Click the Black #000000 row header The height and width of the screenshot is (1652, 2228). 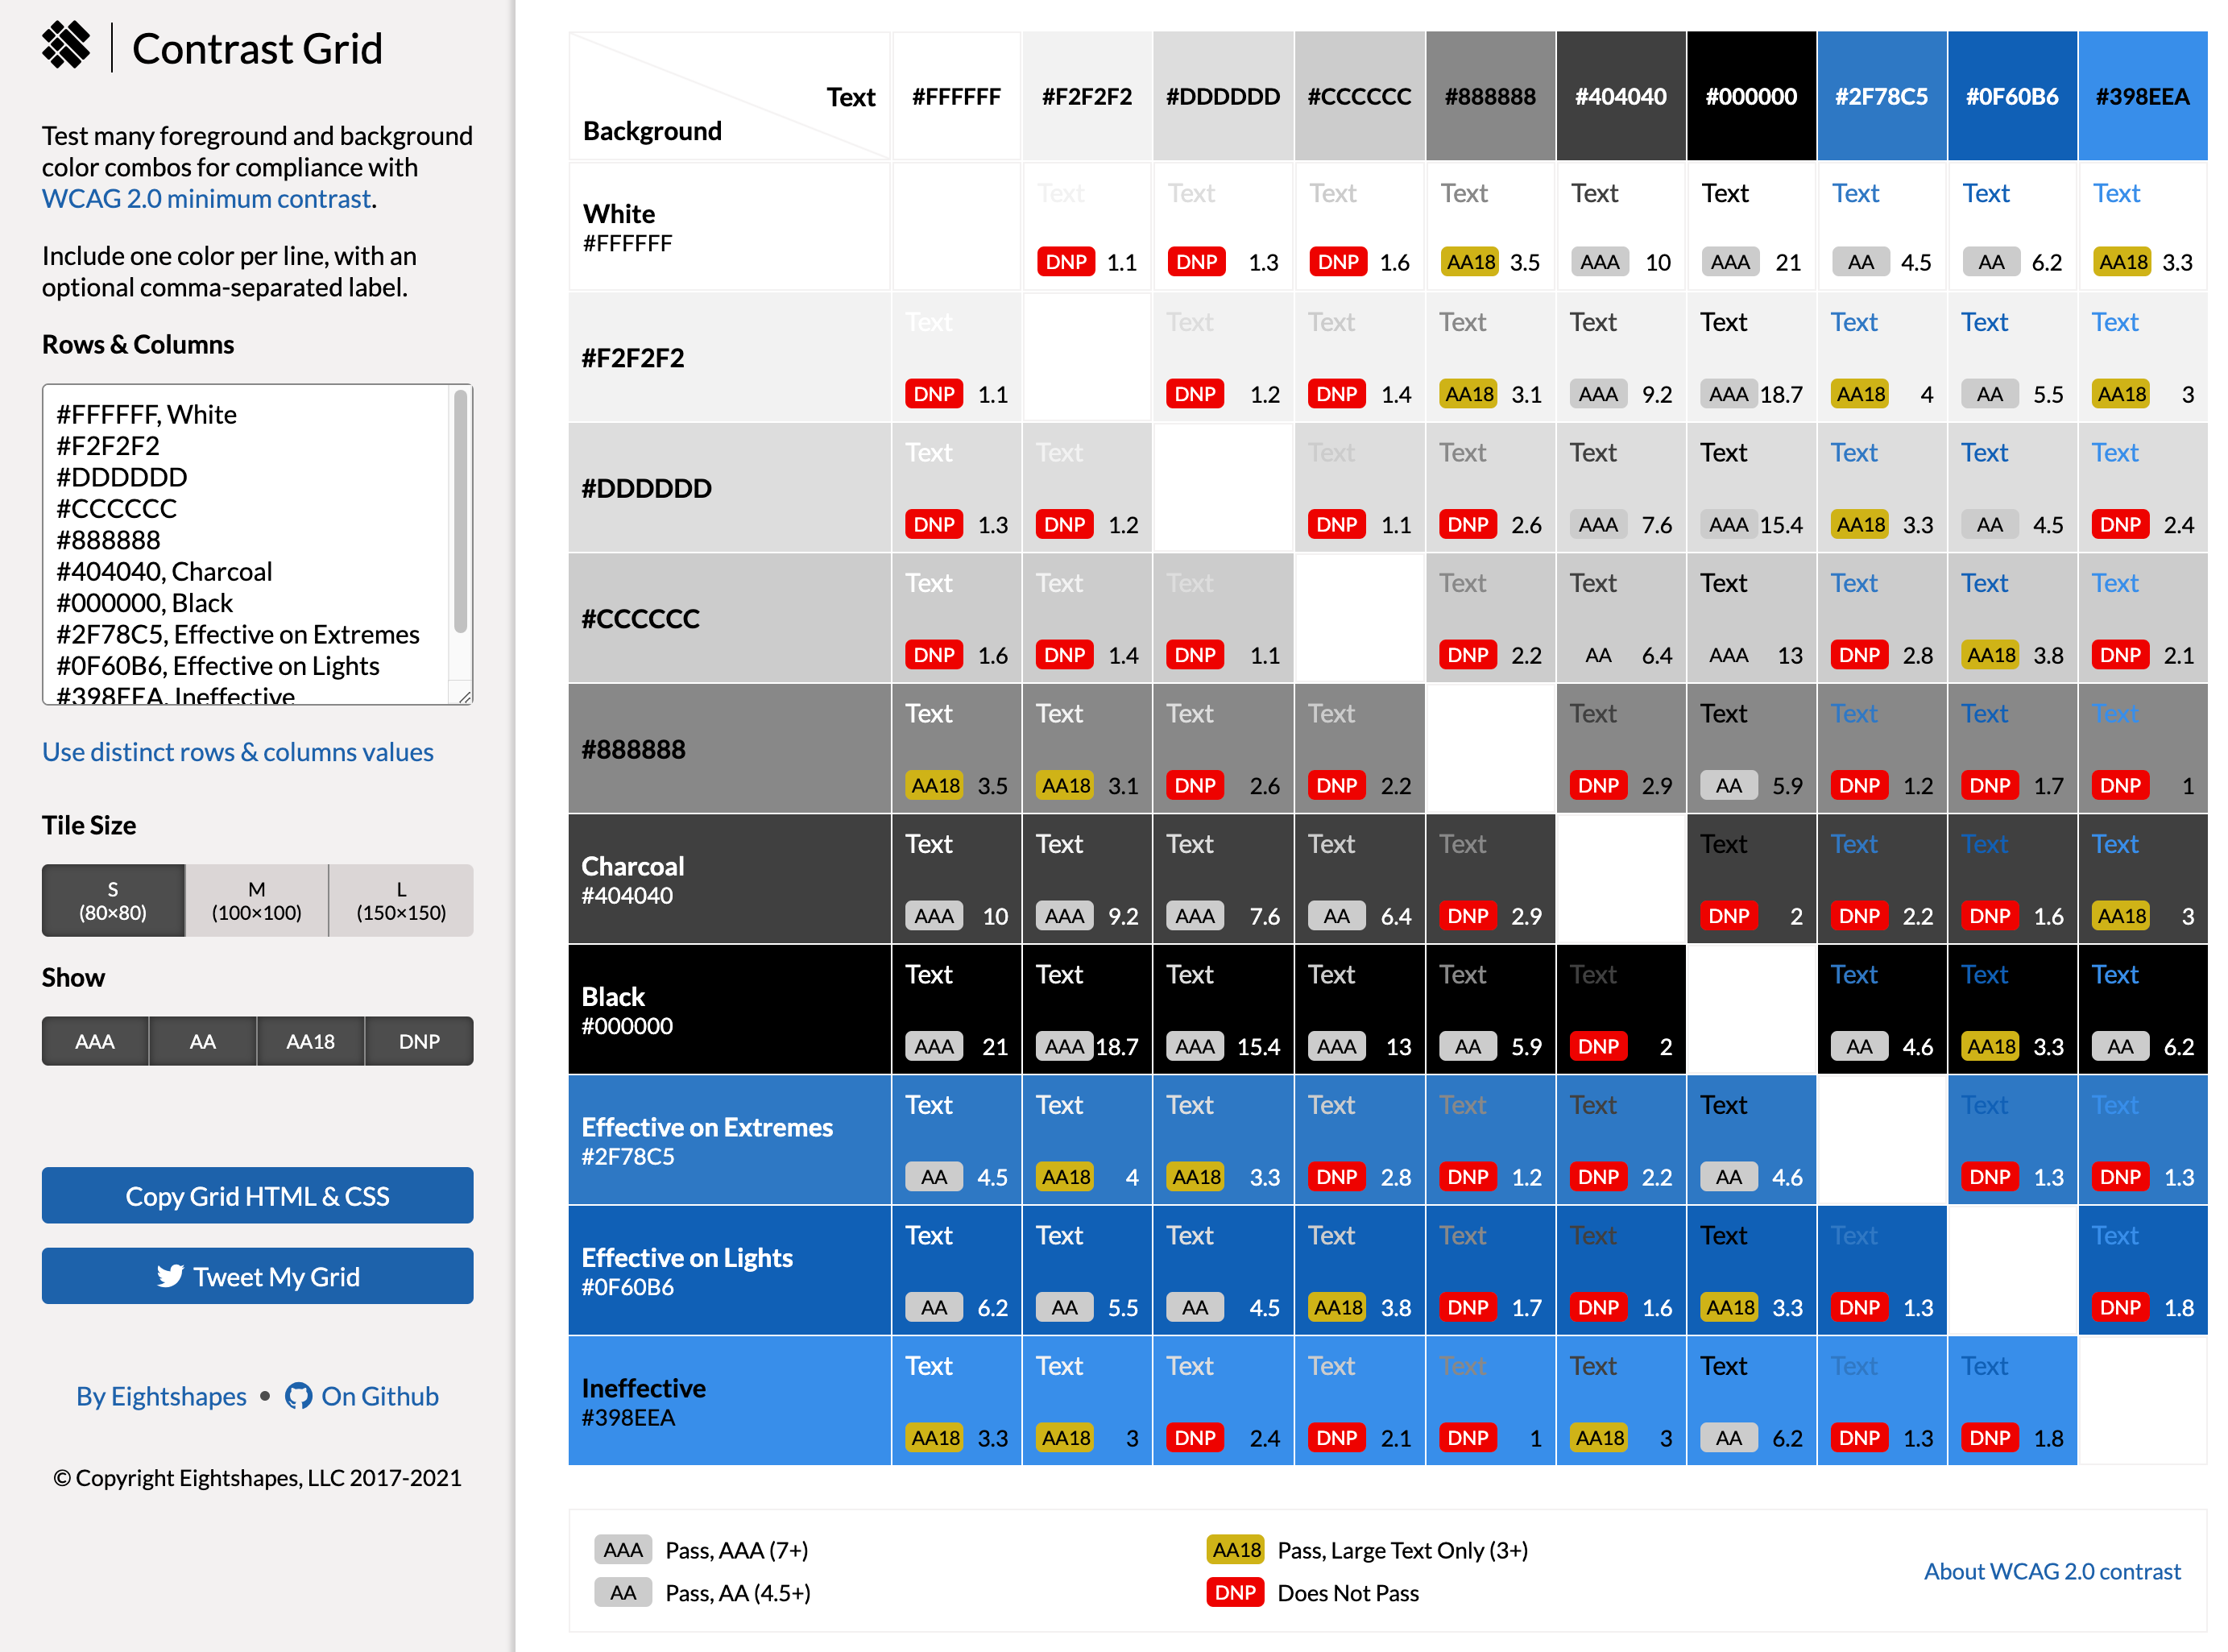(730, 1010)
